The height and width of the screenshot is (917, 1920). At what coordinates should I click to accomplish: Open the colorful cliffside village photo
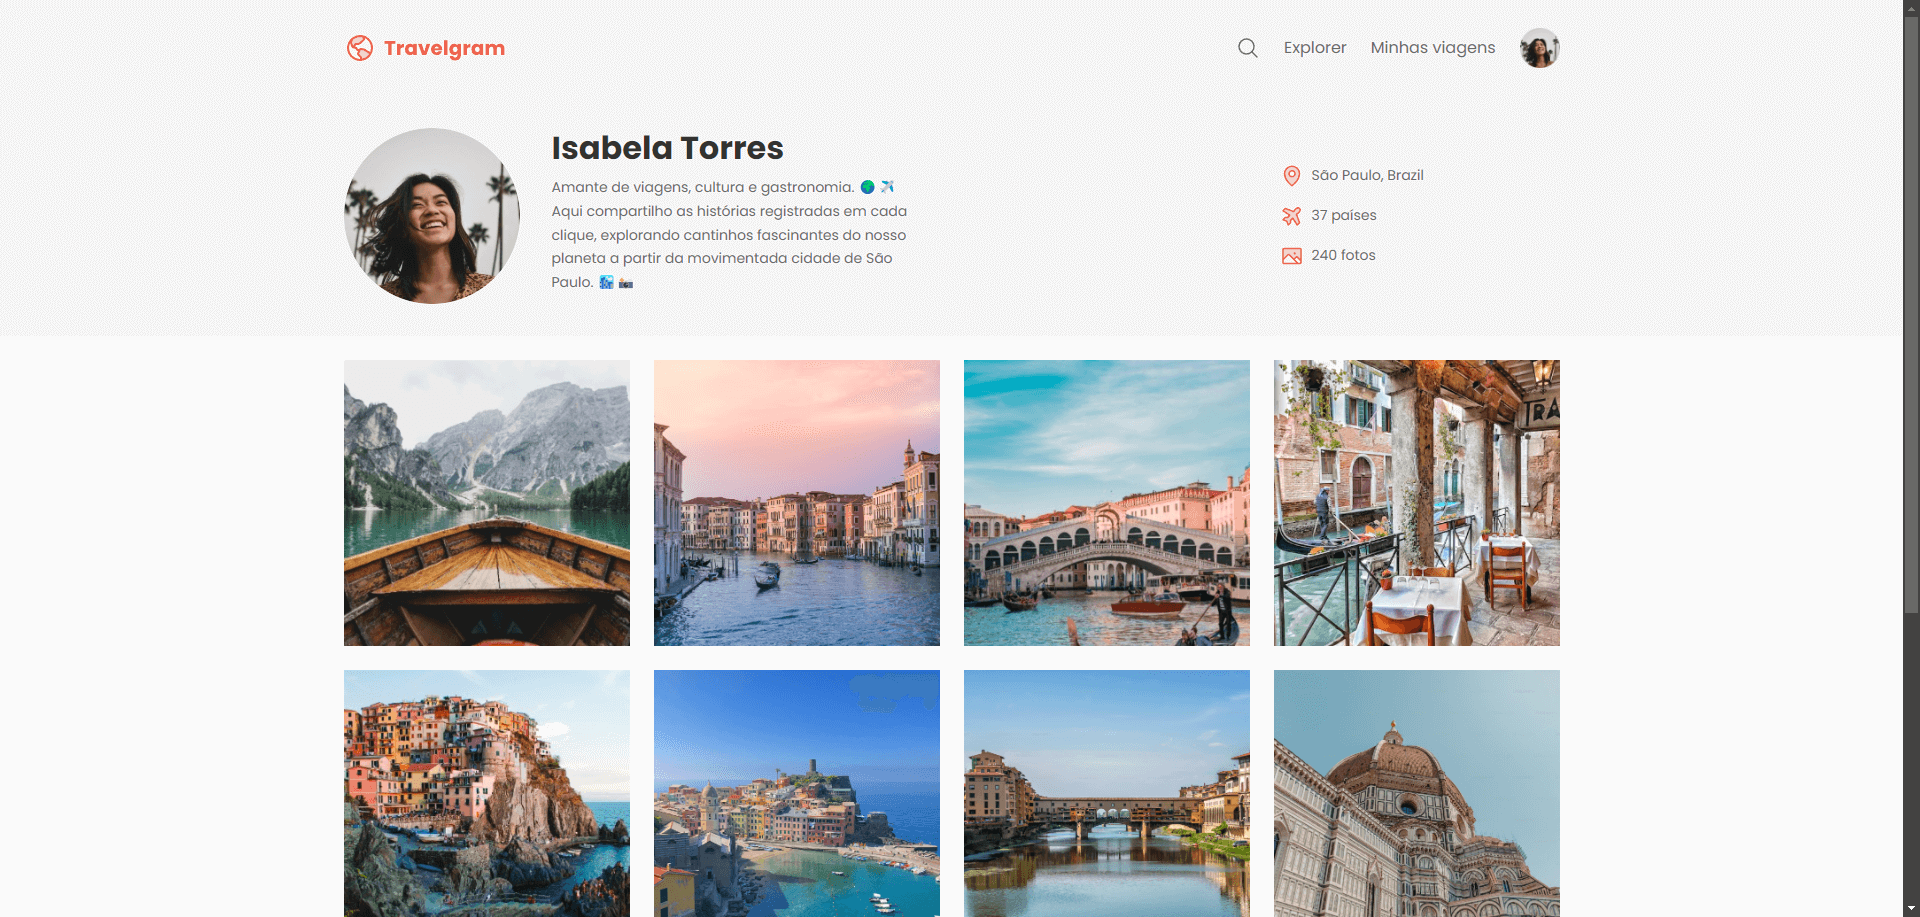pos(487,793)
